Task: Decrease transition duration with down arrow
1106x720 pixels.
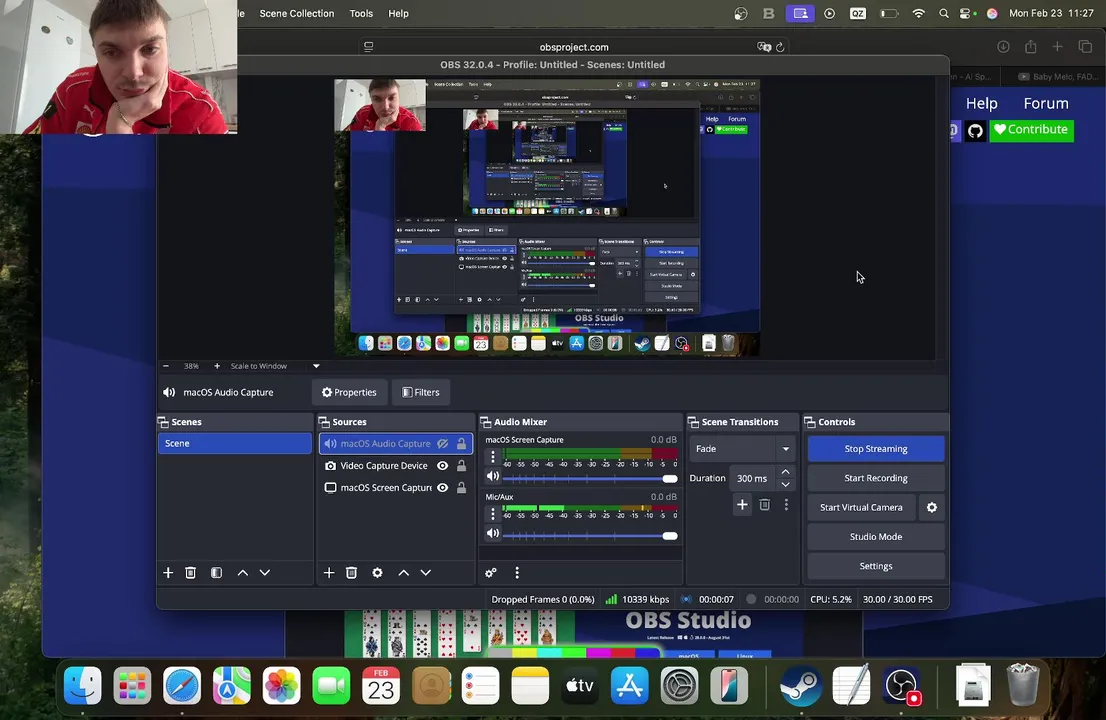Action: [x=785, y=484]
